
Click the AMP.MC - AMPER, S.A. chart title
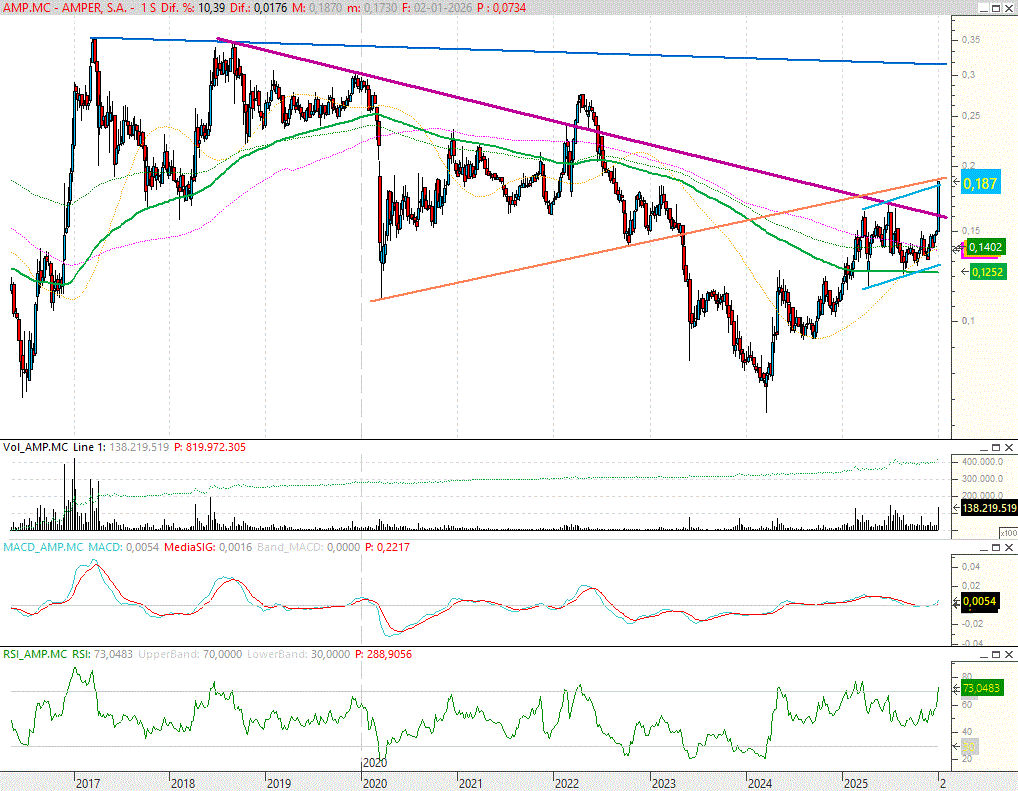pyautogui.click(x=64, y=8)
